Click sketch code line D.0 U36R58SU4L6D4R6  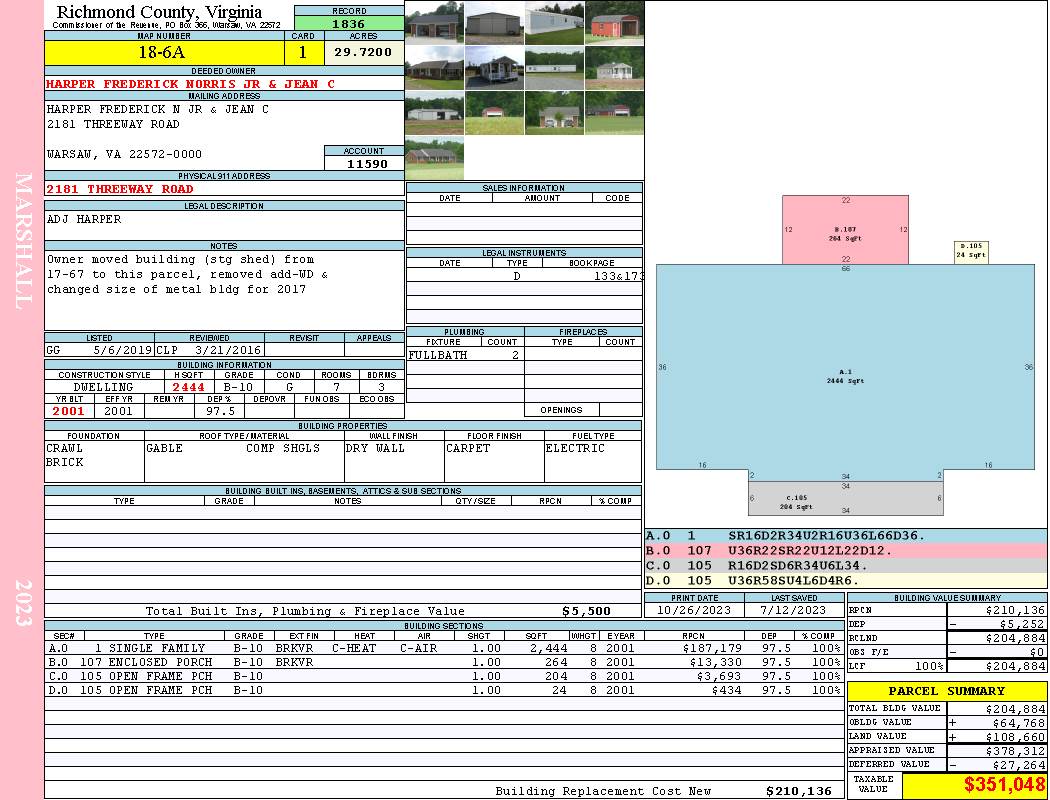pos(846,580)
